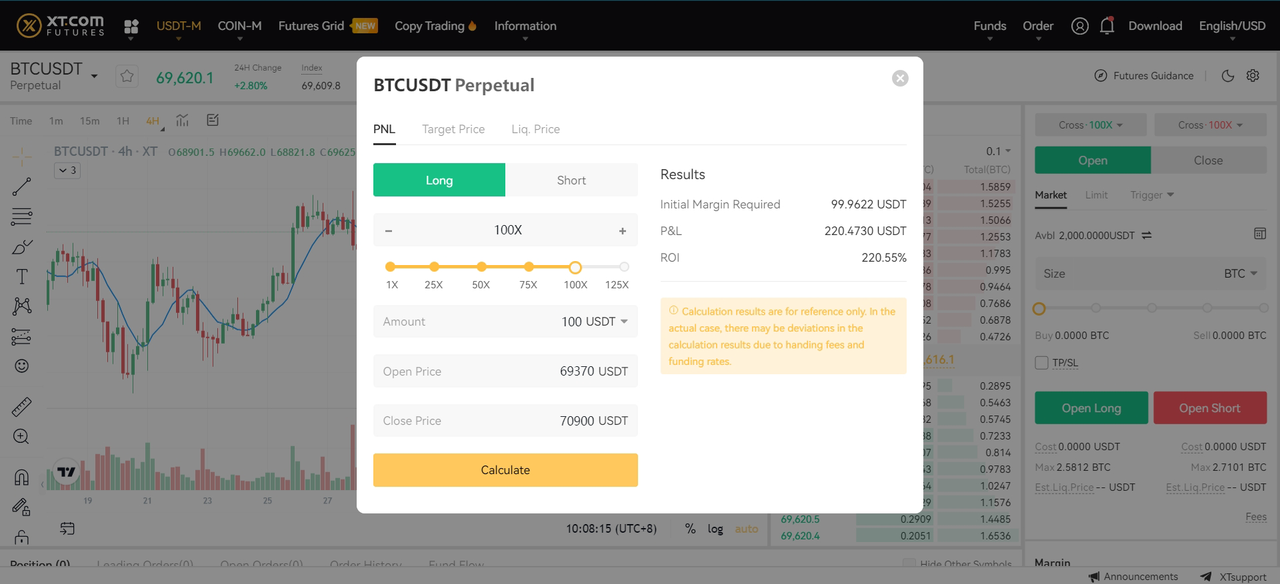Select the forecasting projection tool
Viewport: 1280px width, 584px height.
click(x=21, y=337)
